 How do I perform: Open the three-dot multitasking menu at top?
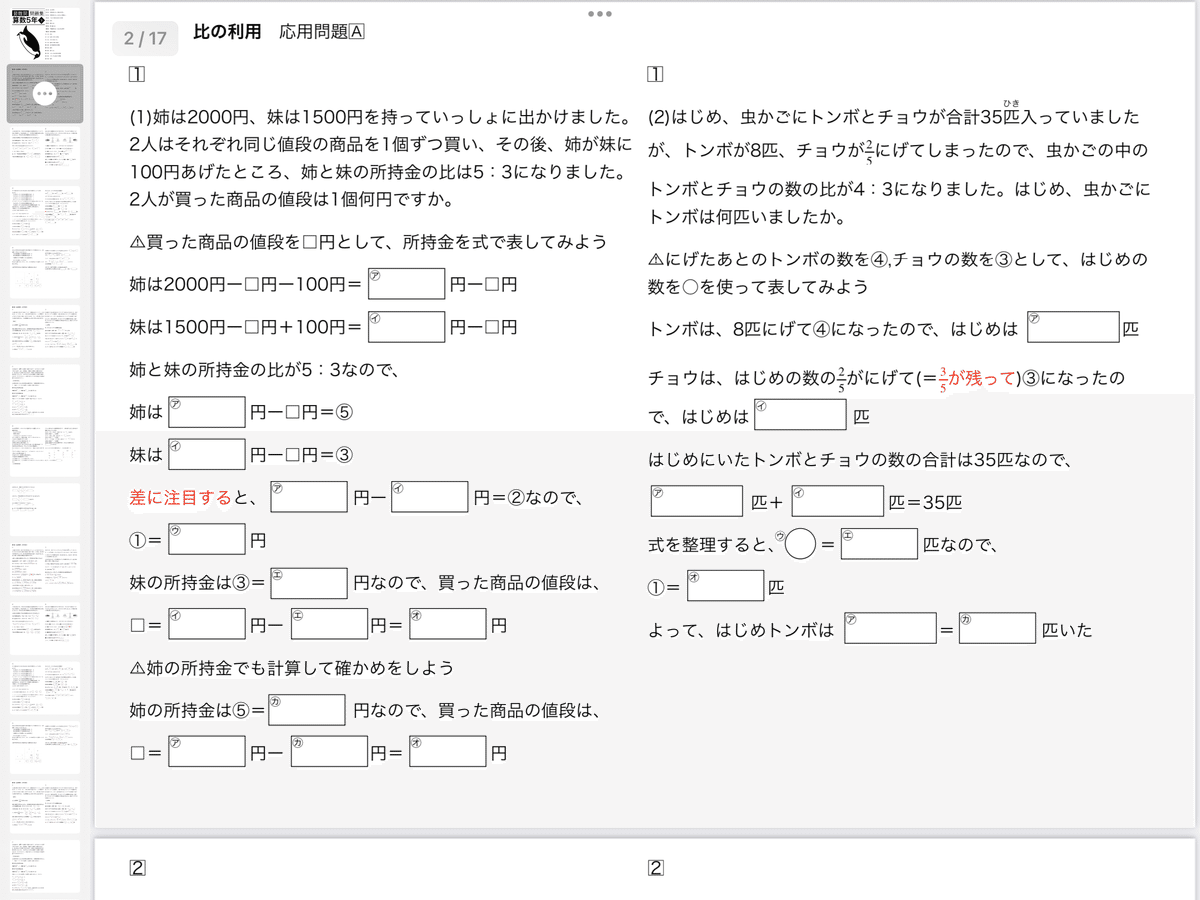(x=600, y=14)
